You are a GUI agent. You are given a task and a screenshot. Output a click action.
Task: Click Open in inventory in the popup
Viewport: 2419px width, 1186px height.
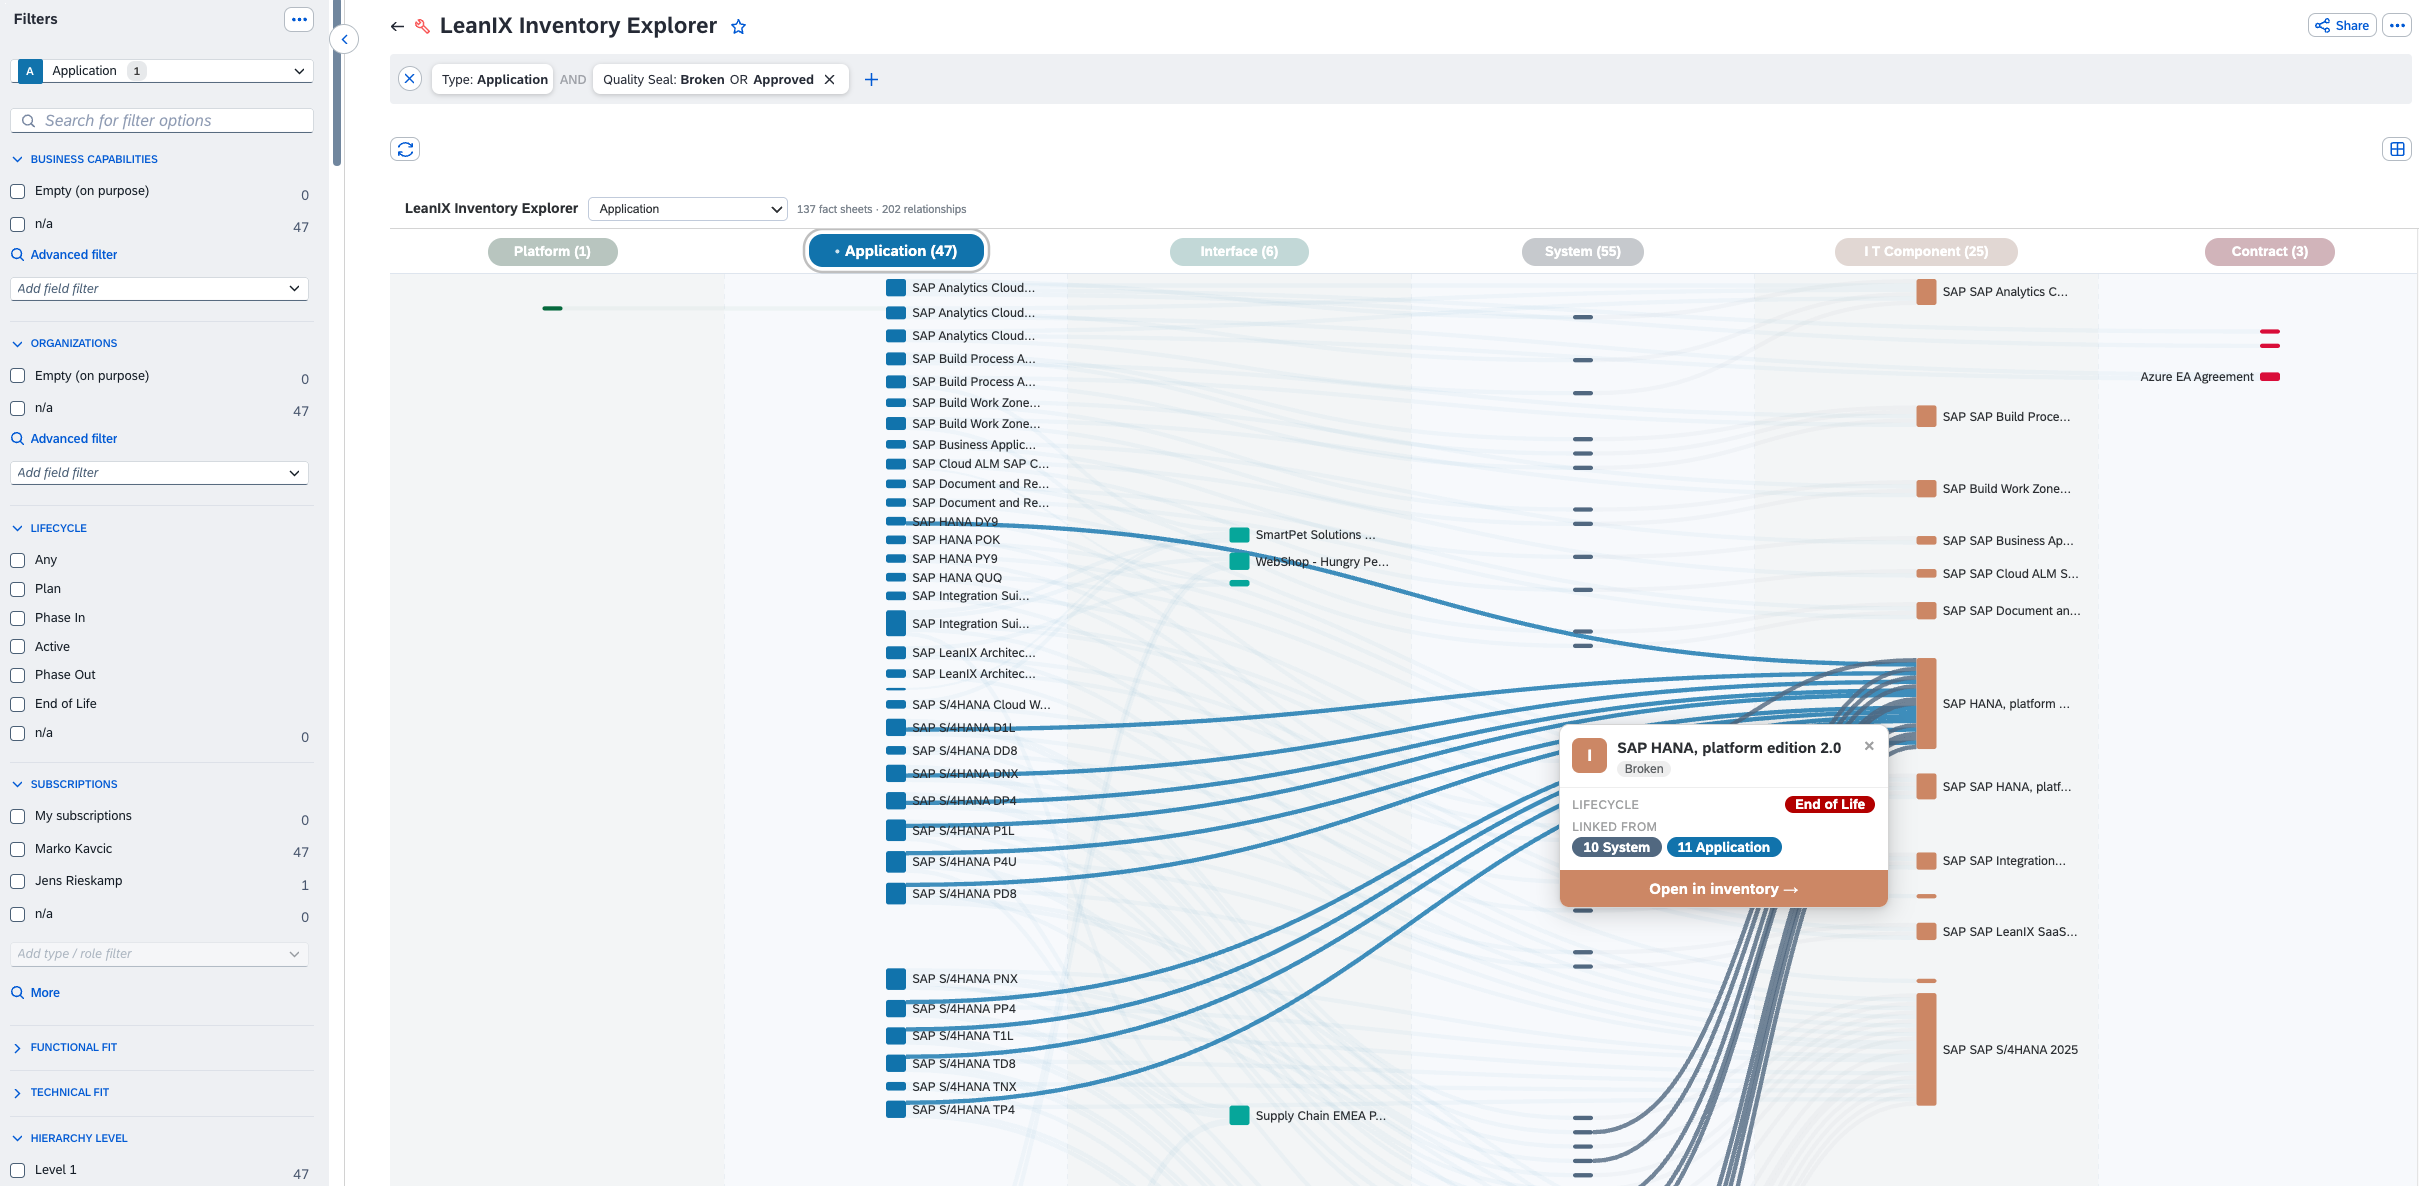pos(1724,889)
